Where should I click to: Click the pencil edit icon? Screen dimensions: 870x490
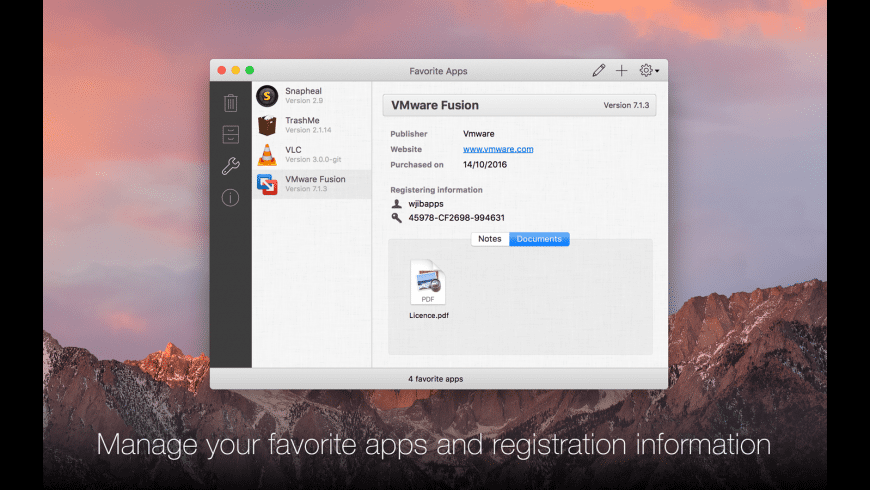(598, 70)
